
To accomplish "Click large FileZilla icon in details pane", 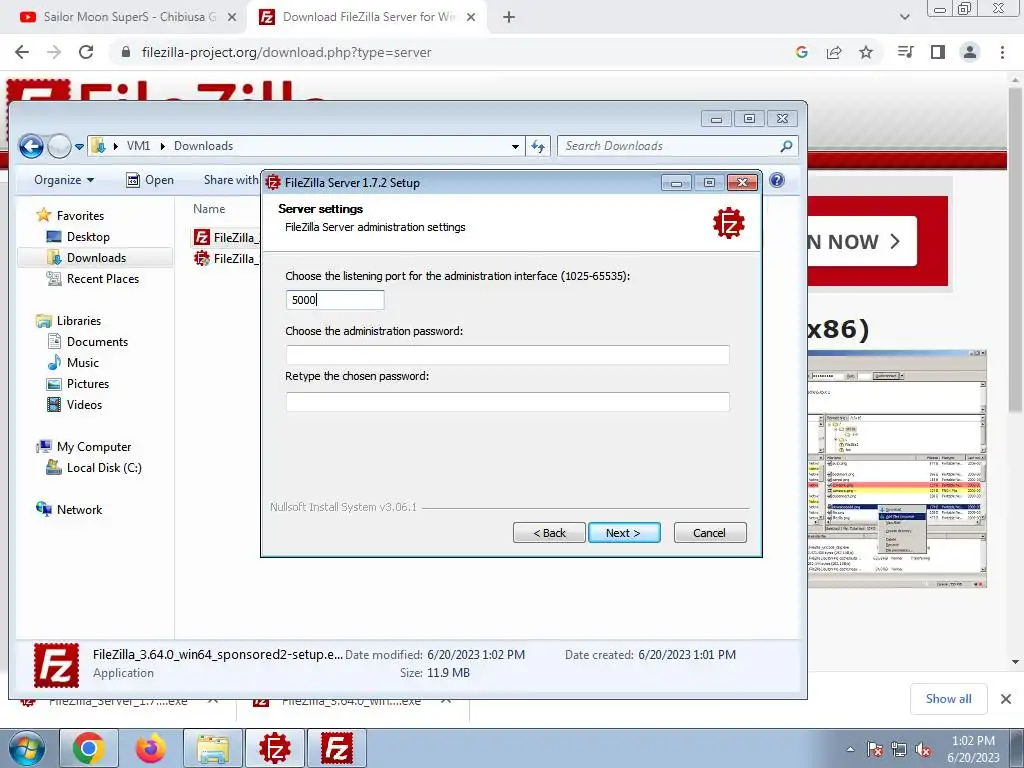I will coord(57,665).
